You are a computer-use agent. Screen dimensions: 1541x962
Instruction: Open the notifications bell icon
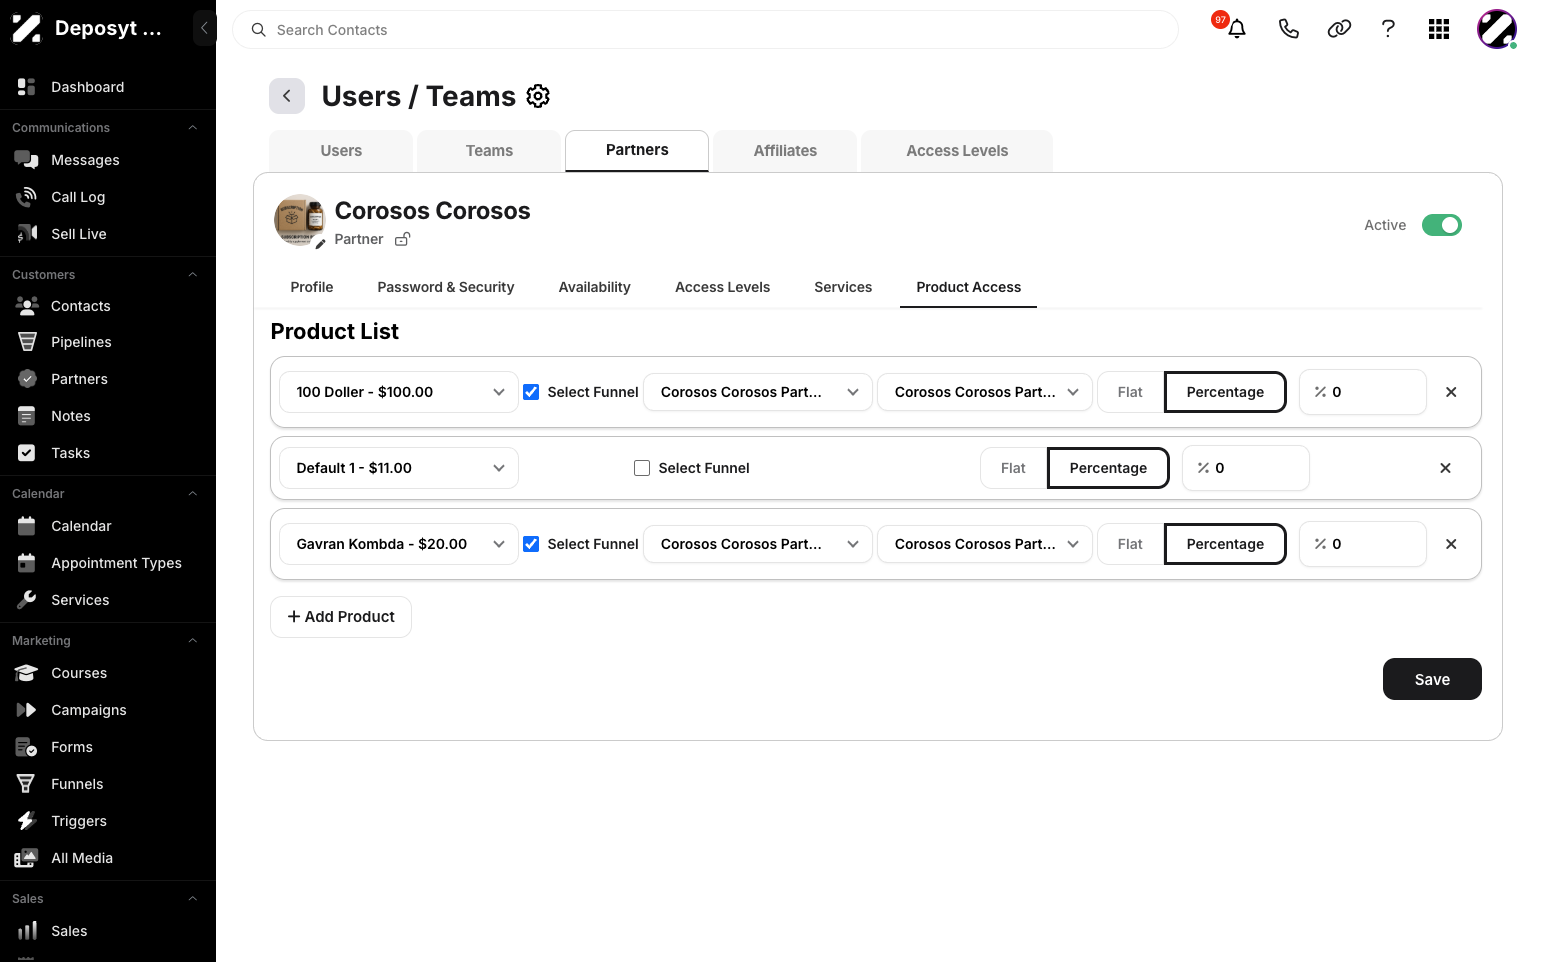1237,29
